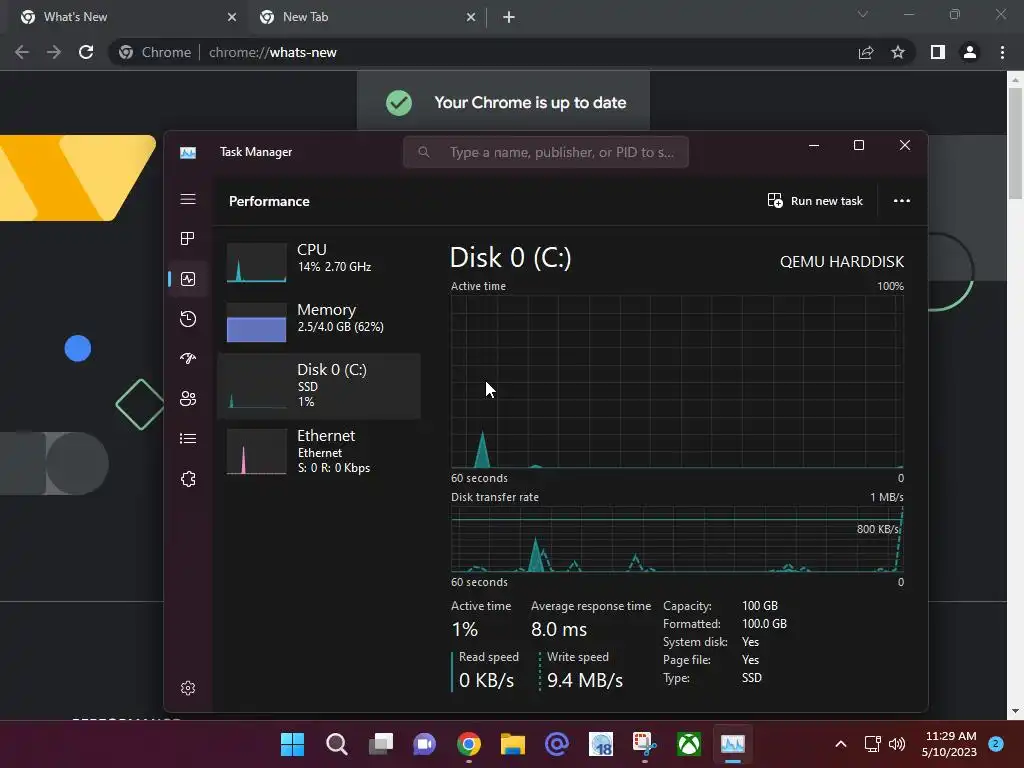
Task: Open Chat app on taskbar
Action: pos(424,744)
